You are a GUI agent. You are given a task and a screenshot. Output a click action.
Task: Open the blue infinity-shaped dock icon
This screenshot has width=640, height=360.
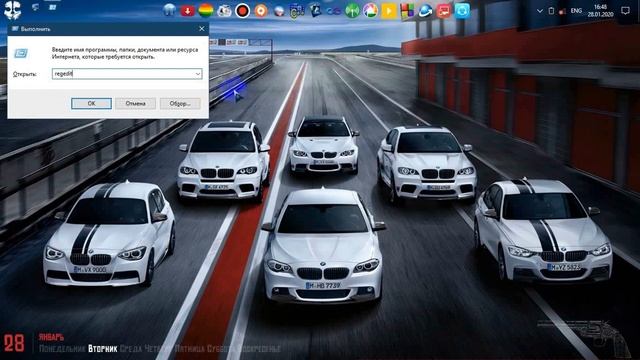tap(334, 11)
